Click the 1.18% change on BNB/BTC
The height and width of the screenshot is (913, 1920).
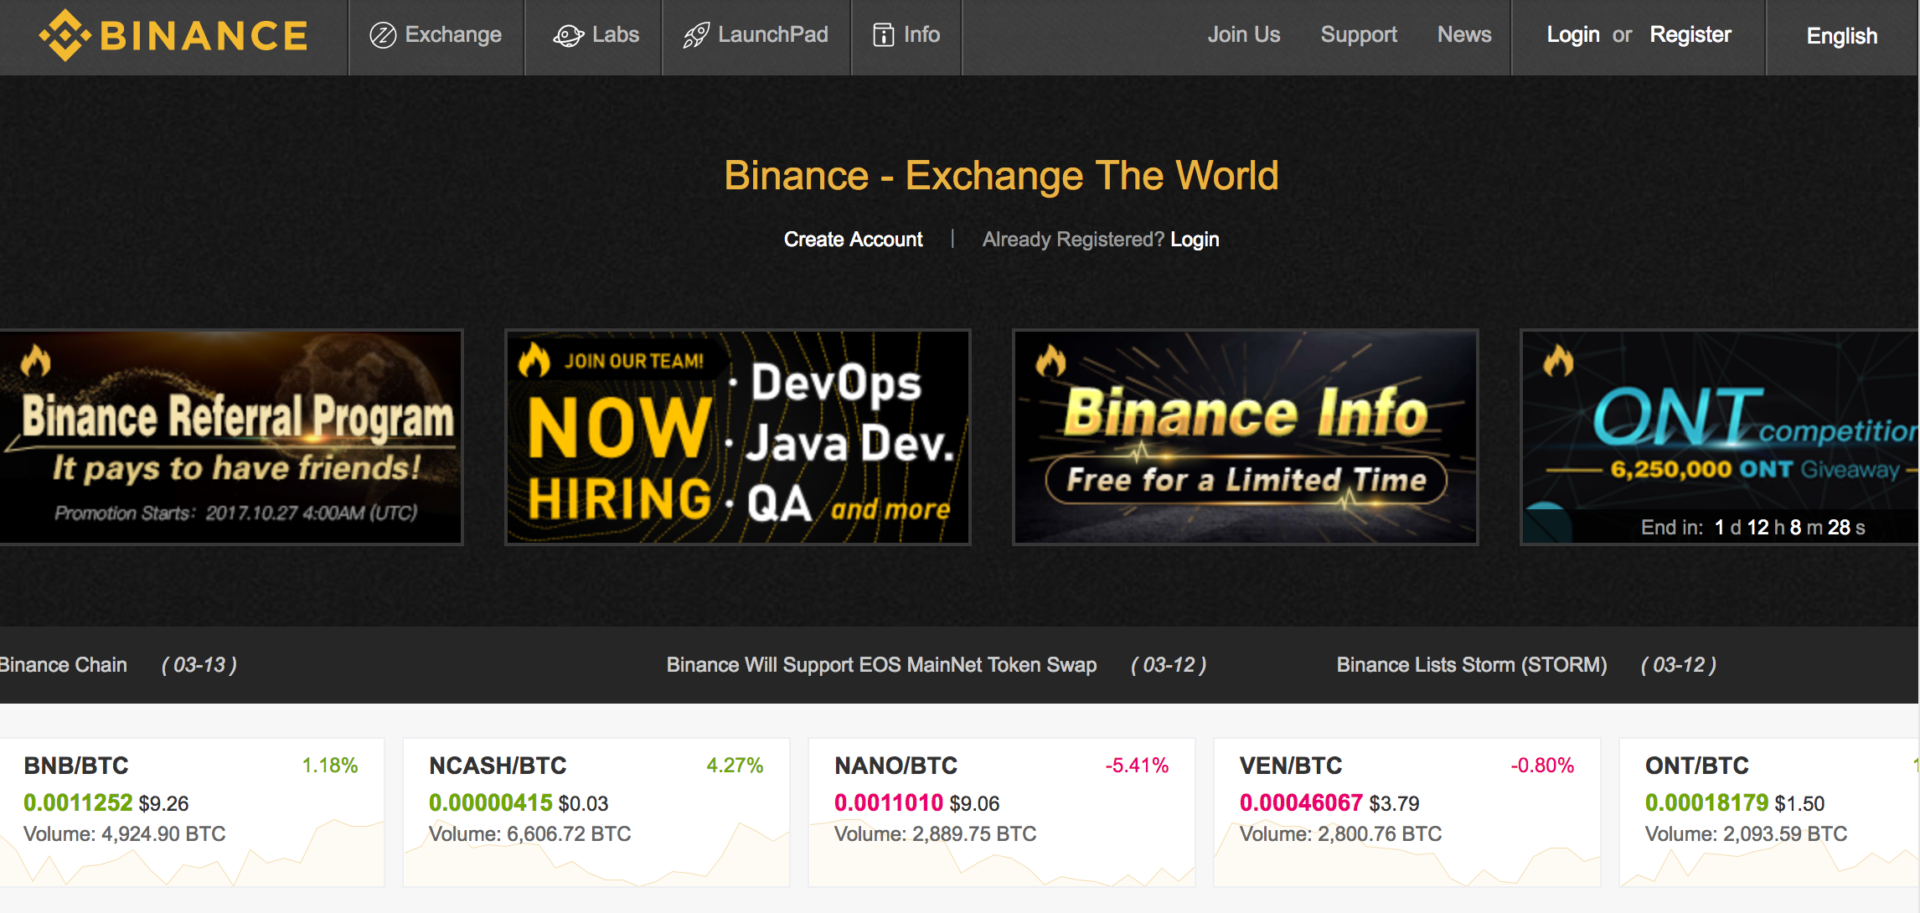click(330, 766)
